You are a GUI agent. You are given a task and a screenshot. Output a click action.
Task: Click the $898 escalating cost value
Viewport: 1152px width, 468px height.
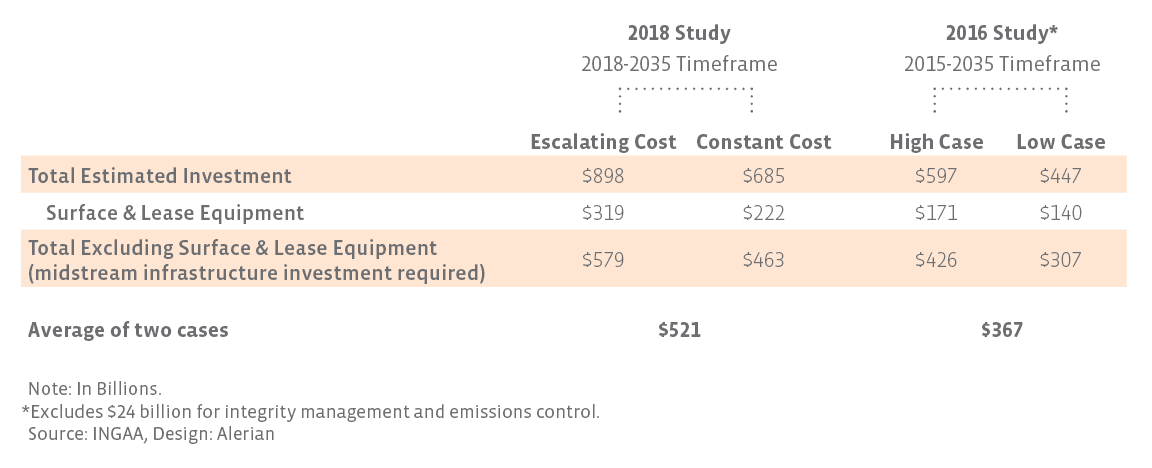603,176
